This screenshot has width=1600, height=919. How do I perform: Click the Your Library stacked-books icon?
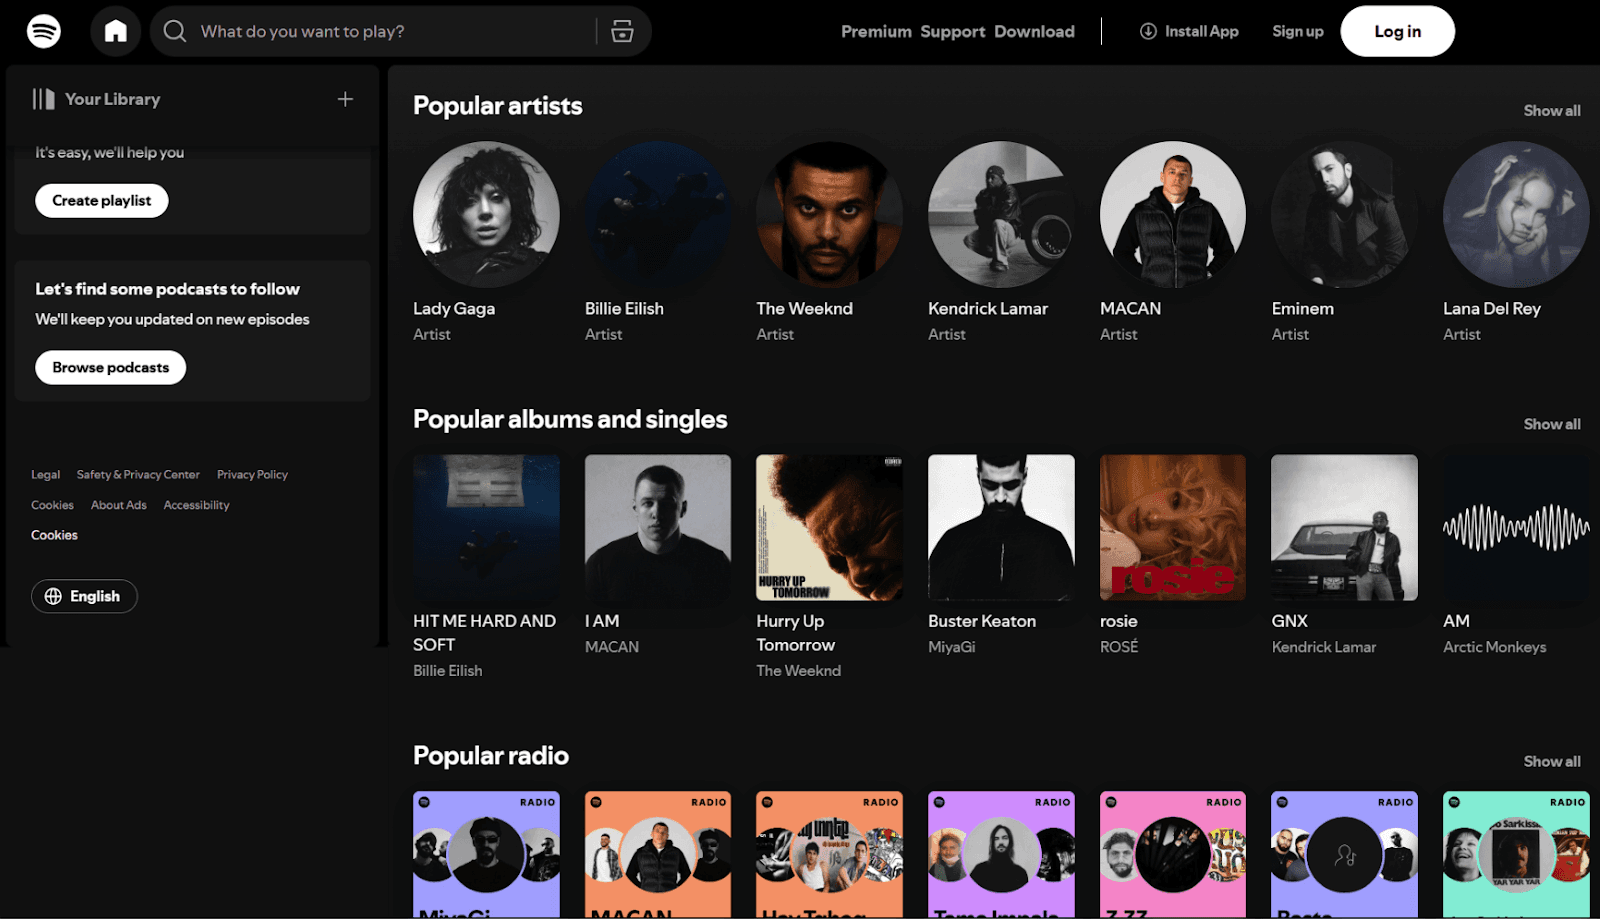click(x=43, y=99)
